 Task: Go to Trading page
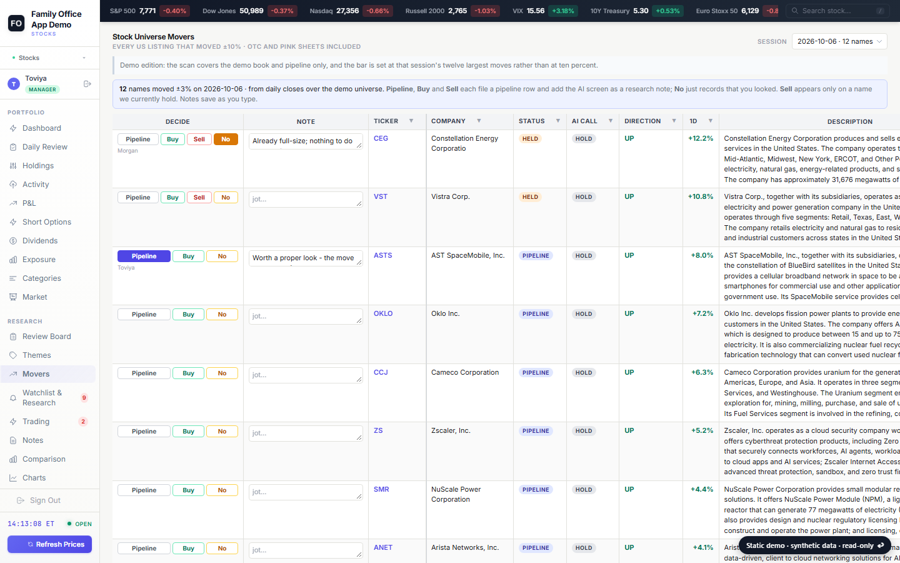[49, 421]
